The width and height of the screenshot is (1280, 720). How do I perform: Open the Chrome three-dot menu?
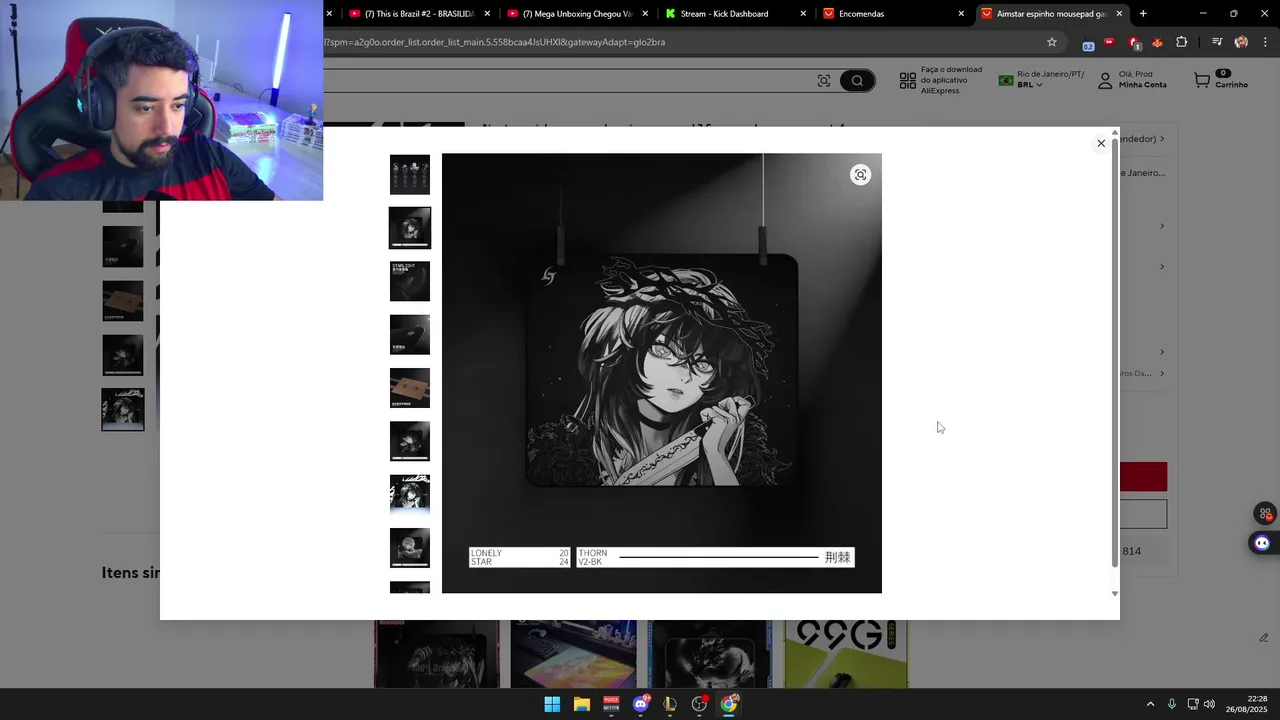click(x=1265, y=42)
